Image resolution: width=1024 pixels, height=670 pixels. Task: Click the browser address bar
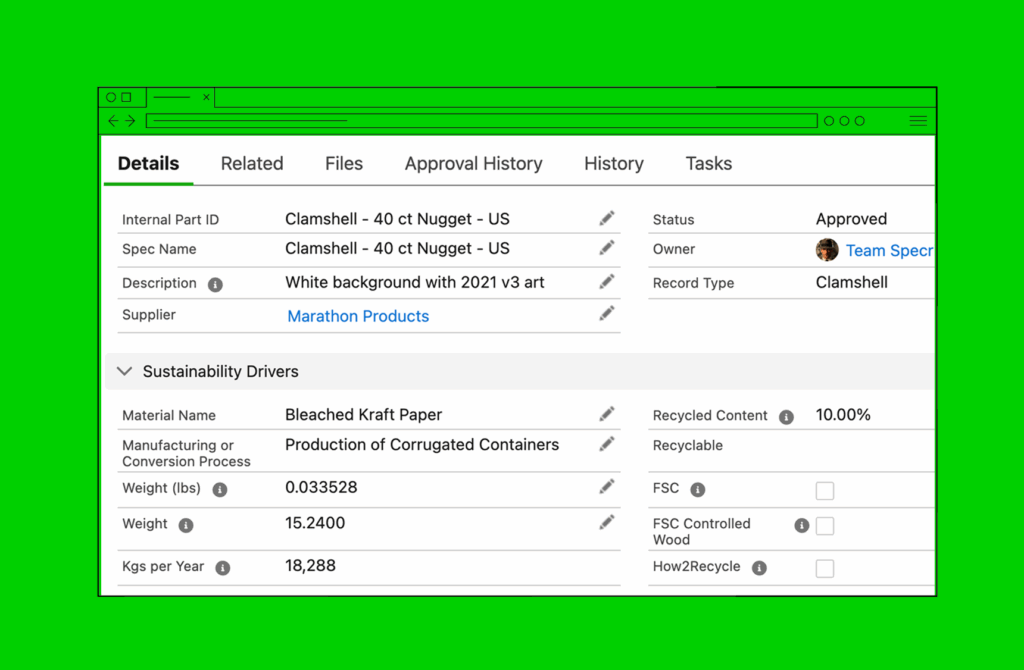tap(481, 121)
